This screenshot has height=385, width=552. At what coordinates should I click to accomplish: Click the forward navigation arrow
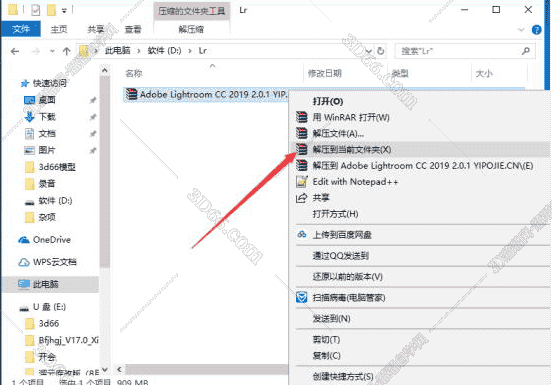[36, 51]
